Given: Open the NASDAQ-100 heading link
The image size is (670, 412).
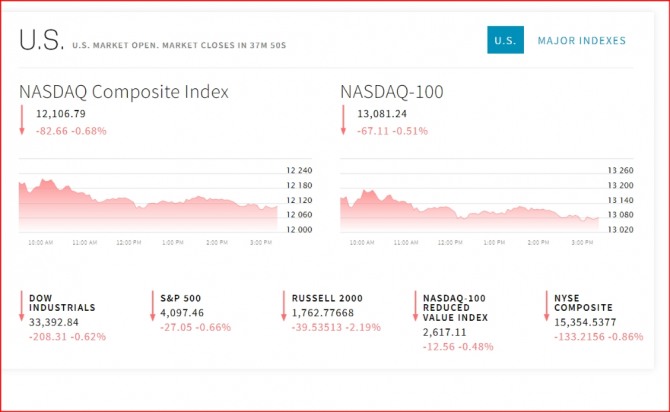Looking at the screenshot, I should [x=392, y=92].
